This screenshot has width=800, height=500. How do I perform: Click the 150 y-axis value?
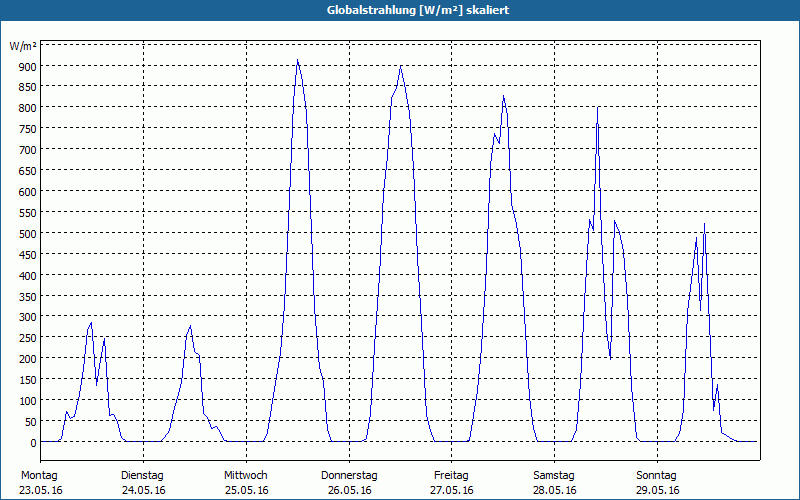point(28,380)
